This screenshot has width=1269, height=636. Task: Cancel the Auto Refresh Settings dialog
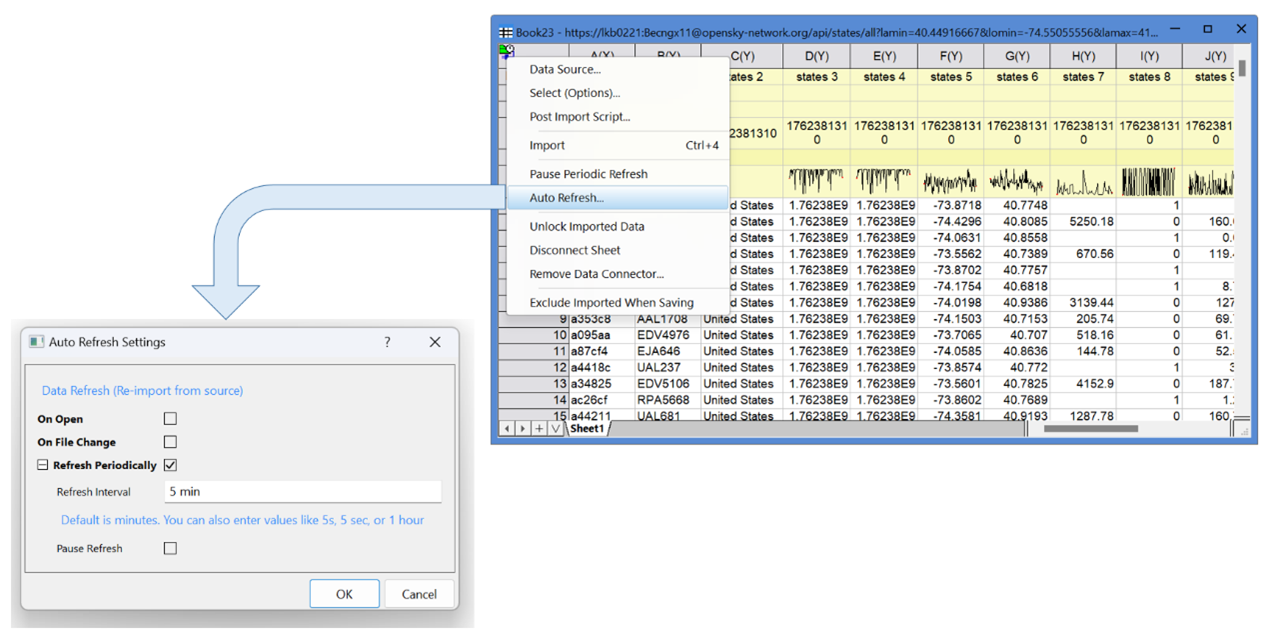419,594
